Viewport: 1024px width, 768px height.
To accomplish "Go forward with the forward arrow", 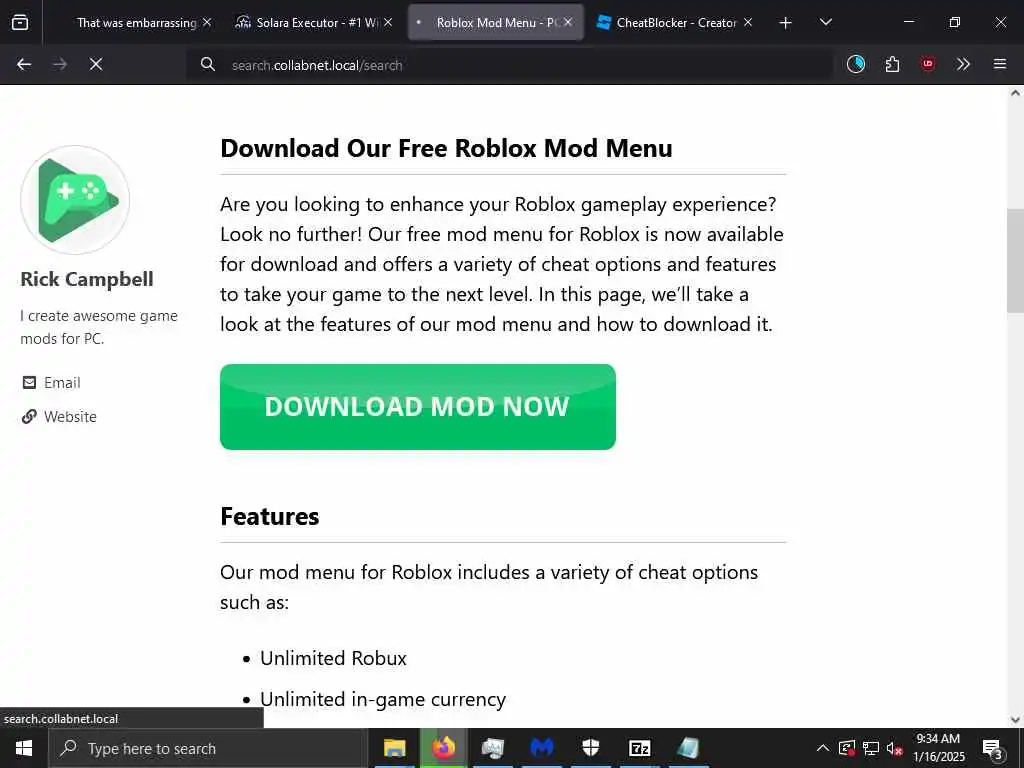I will [60, 64].
